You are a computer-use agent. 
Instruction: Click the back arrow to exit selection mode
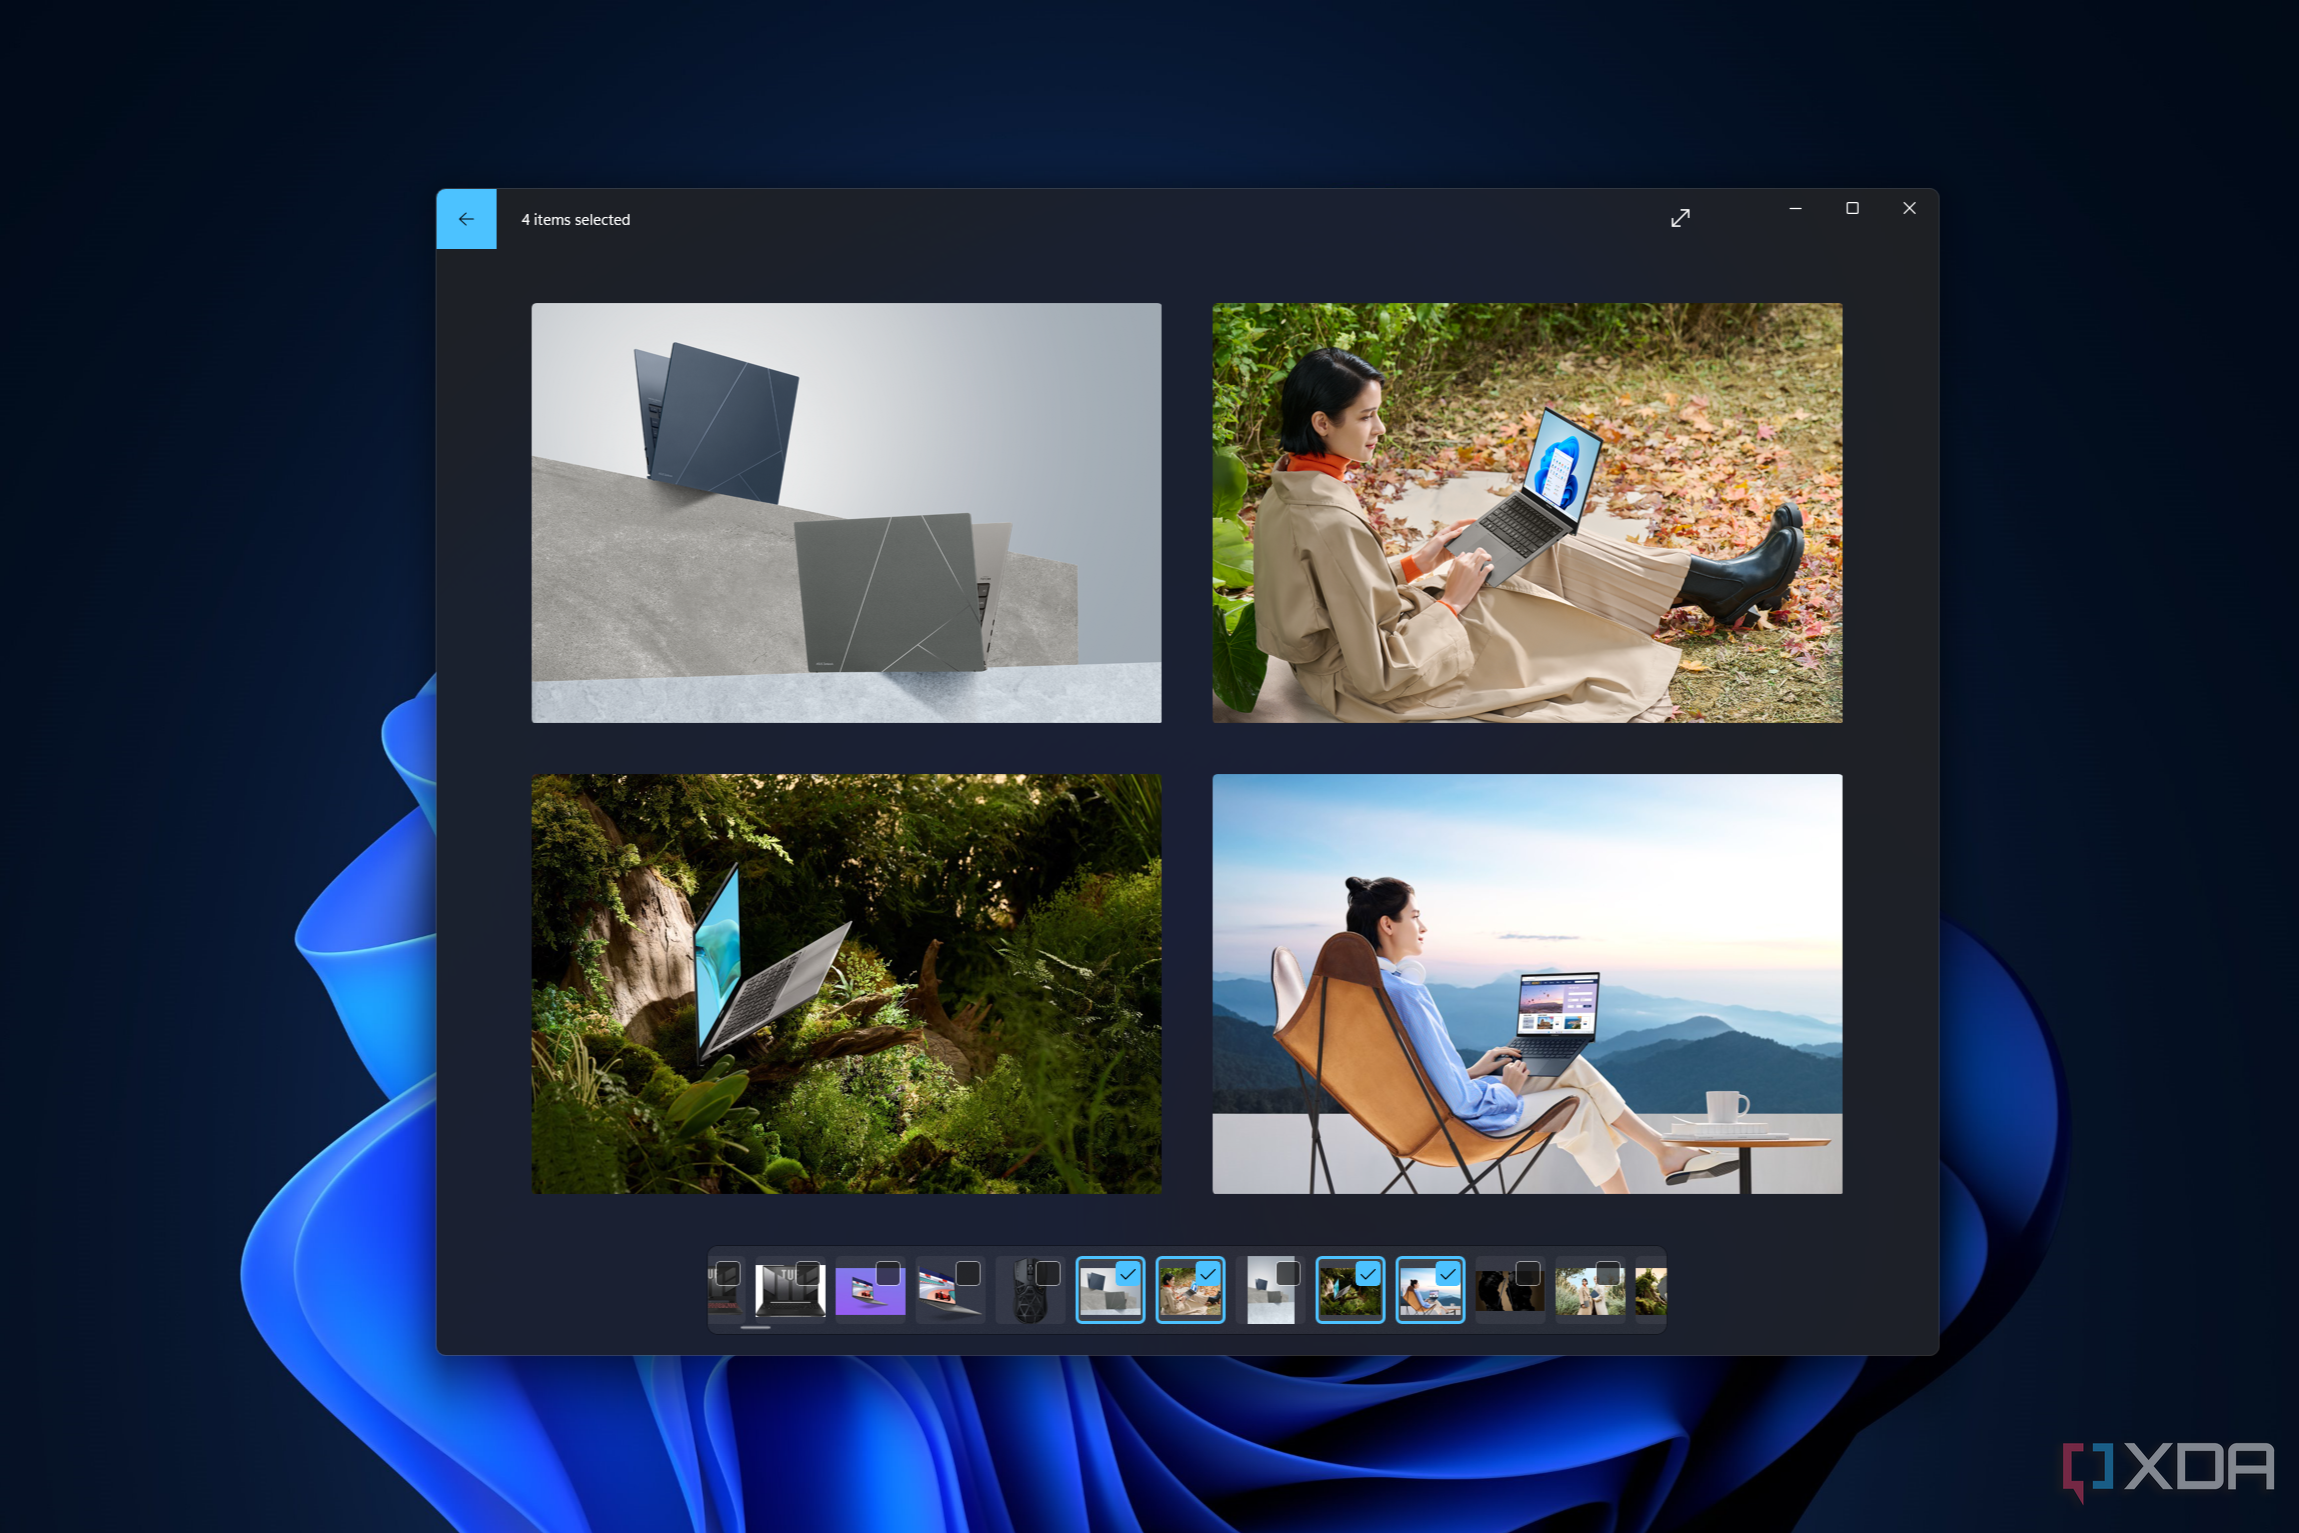tap(466, 219)
